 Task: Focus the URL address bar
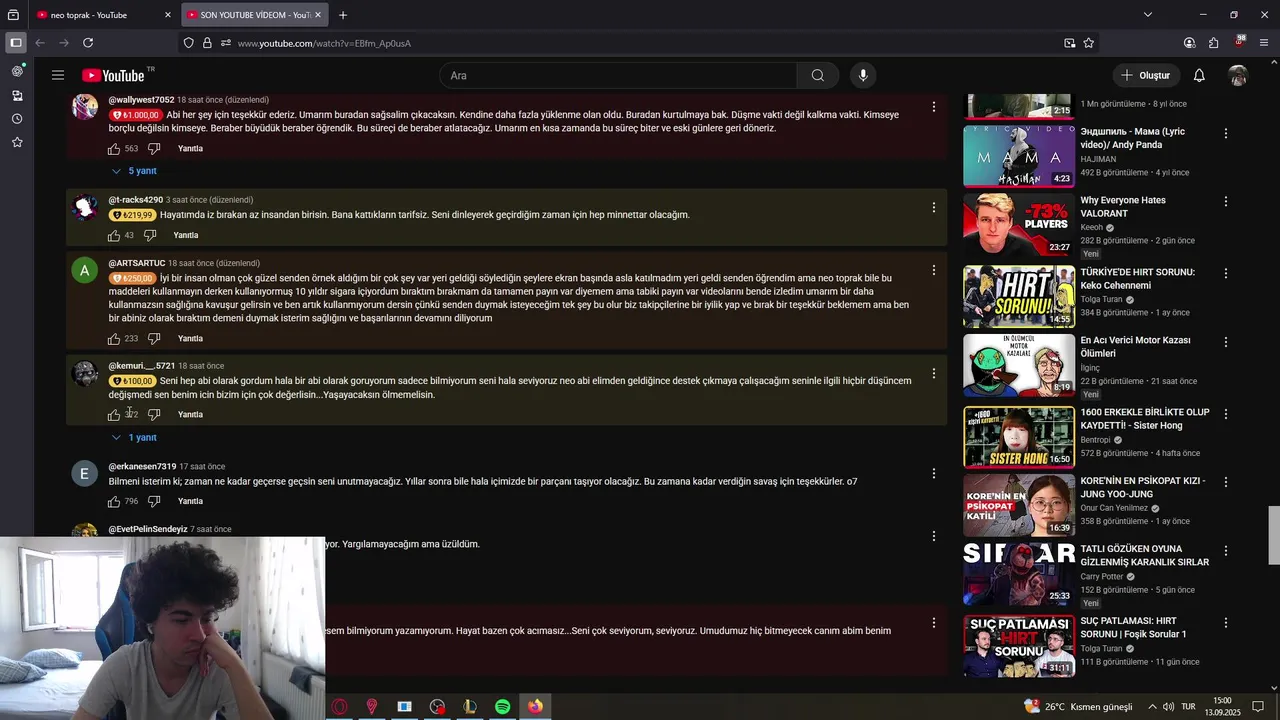pos(640,43)
